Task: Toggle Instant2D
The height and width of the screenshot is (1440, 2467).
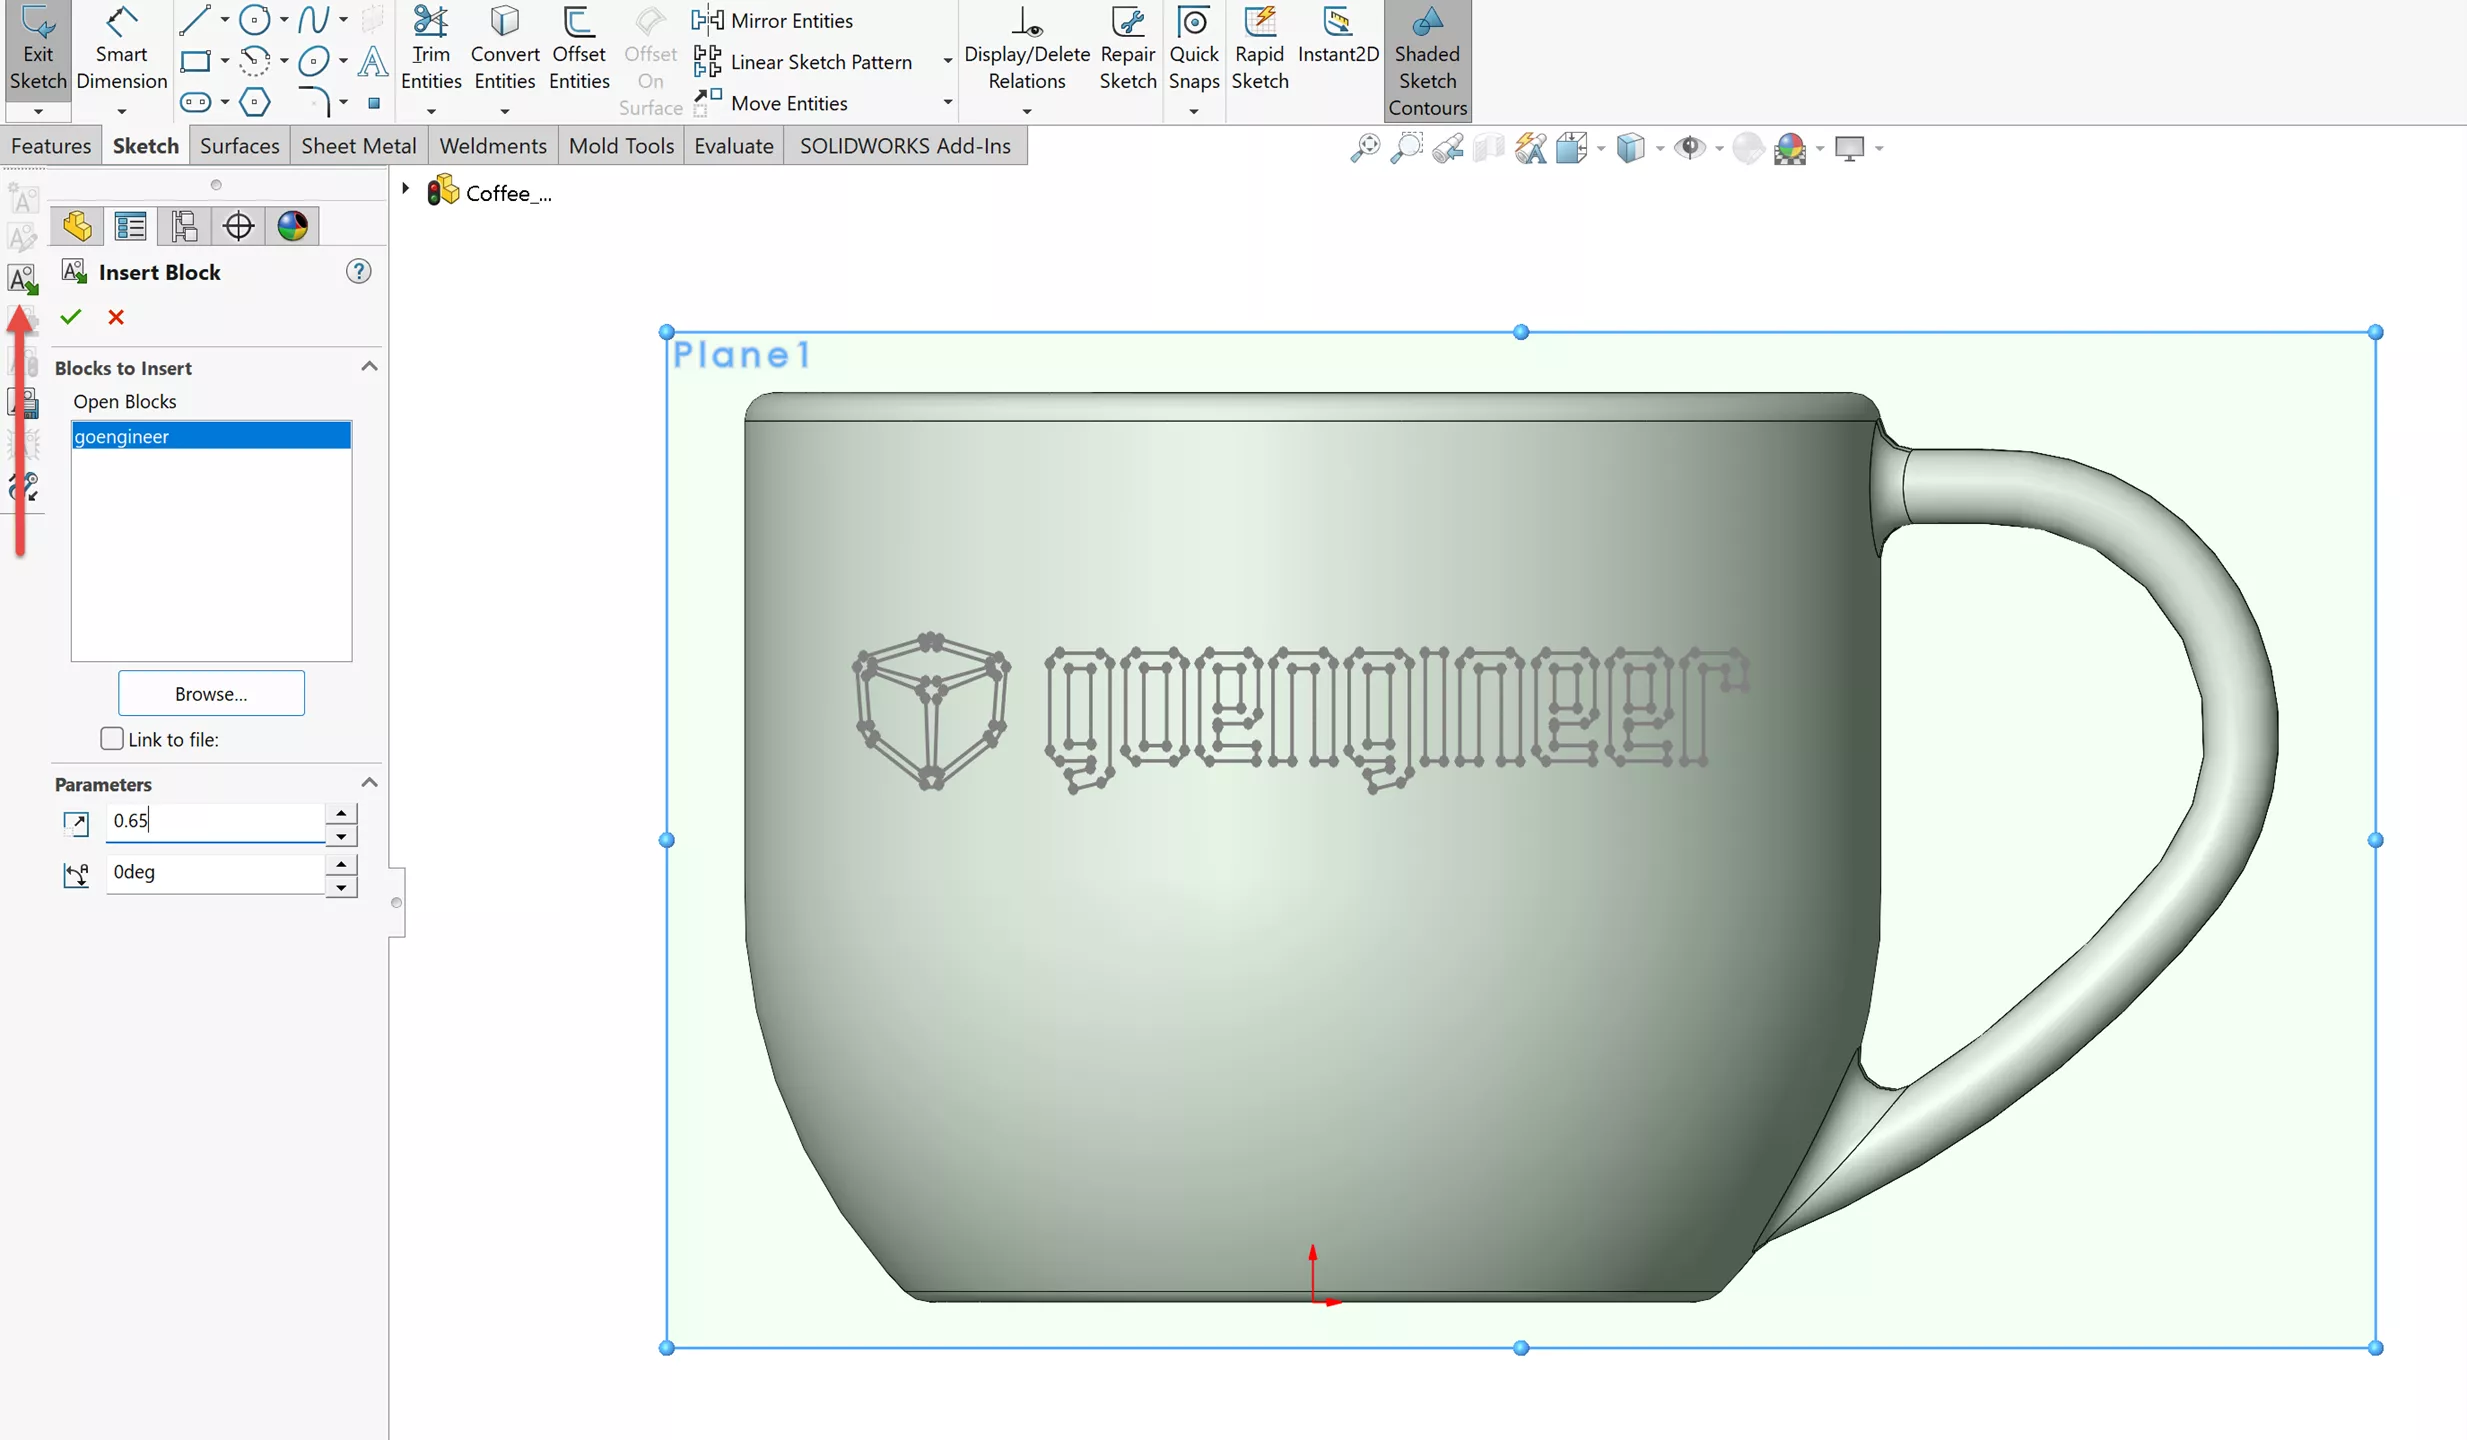Action: (1338, 36)
